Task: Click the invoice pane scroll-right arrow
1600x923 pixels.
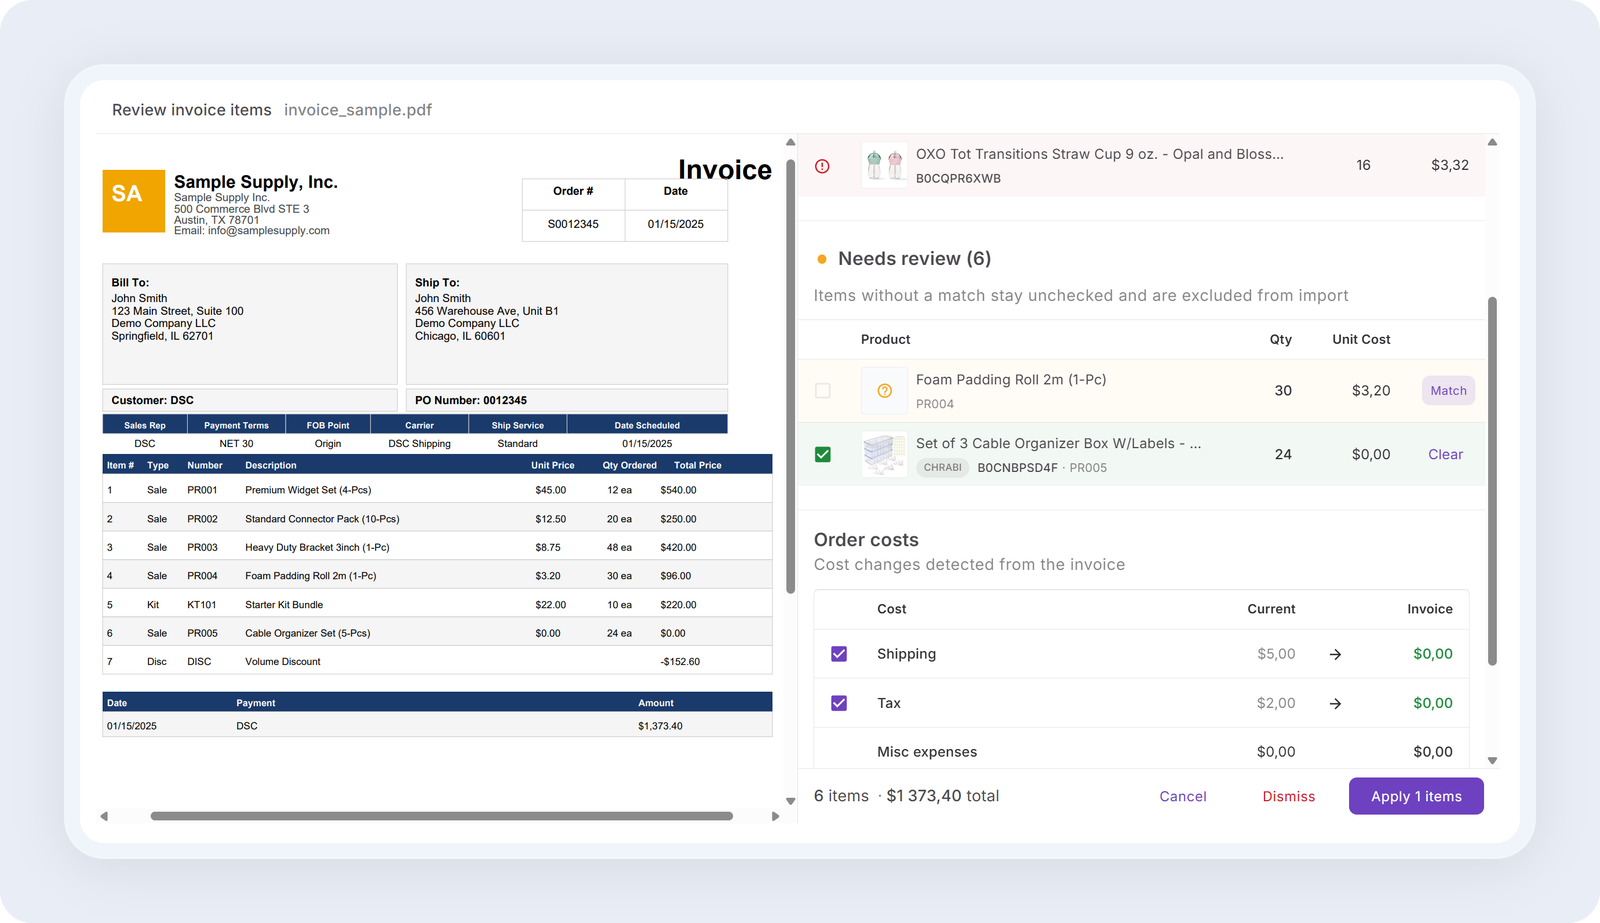Action: pyautogui.click(x=775, y=816)
